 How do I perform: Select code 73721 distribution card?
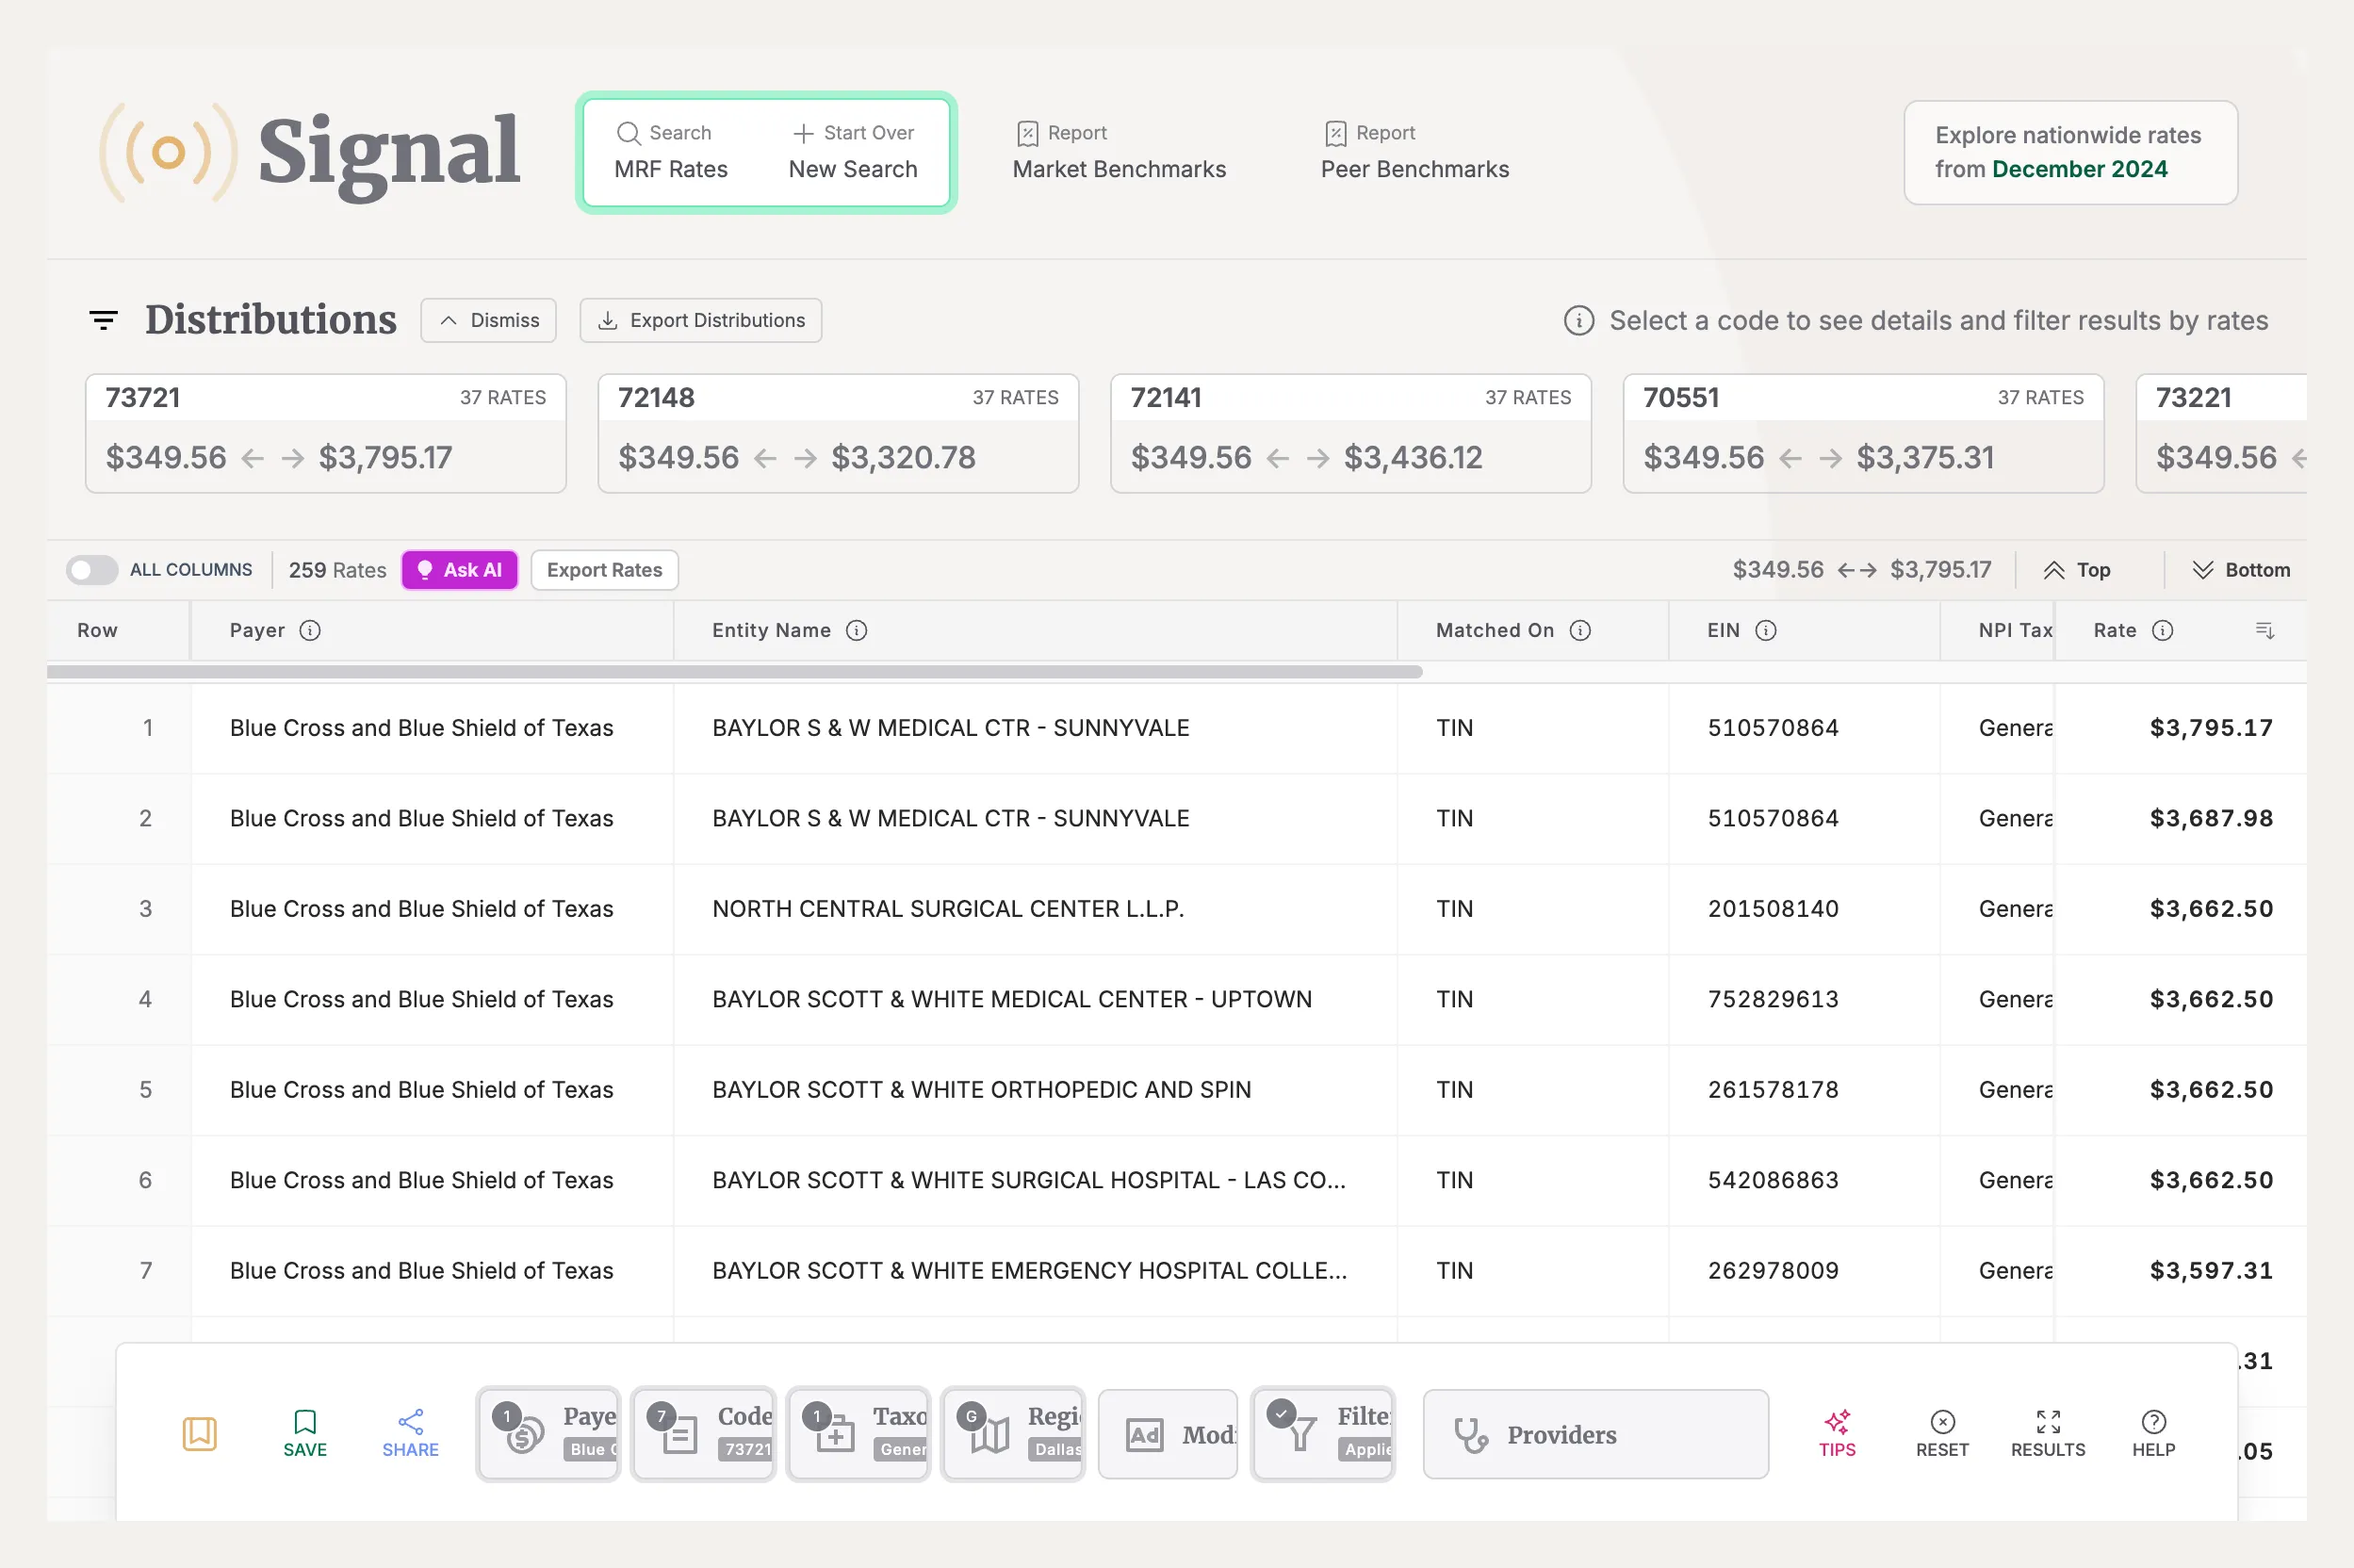coord(326,433)
